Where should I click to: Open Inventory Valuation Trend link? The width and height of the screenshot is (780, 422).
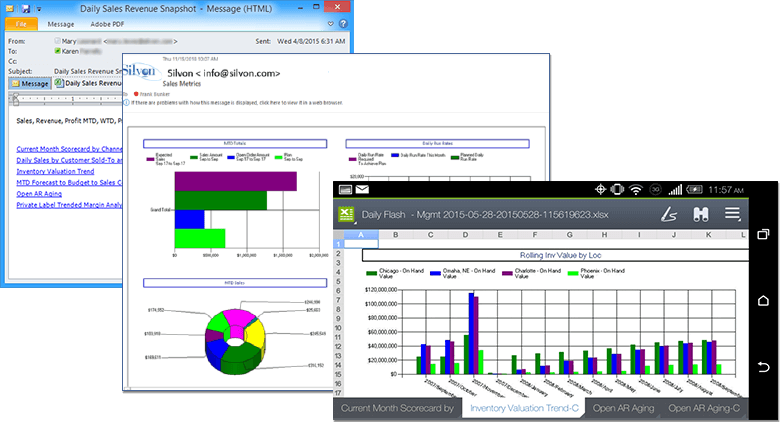55,171
